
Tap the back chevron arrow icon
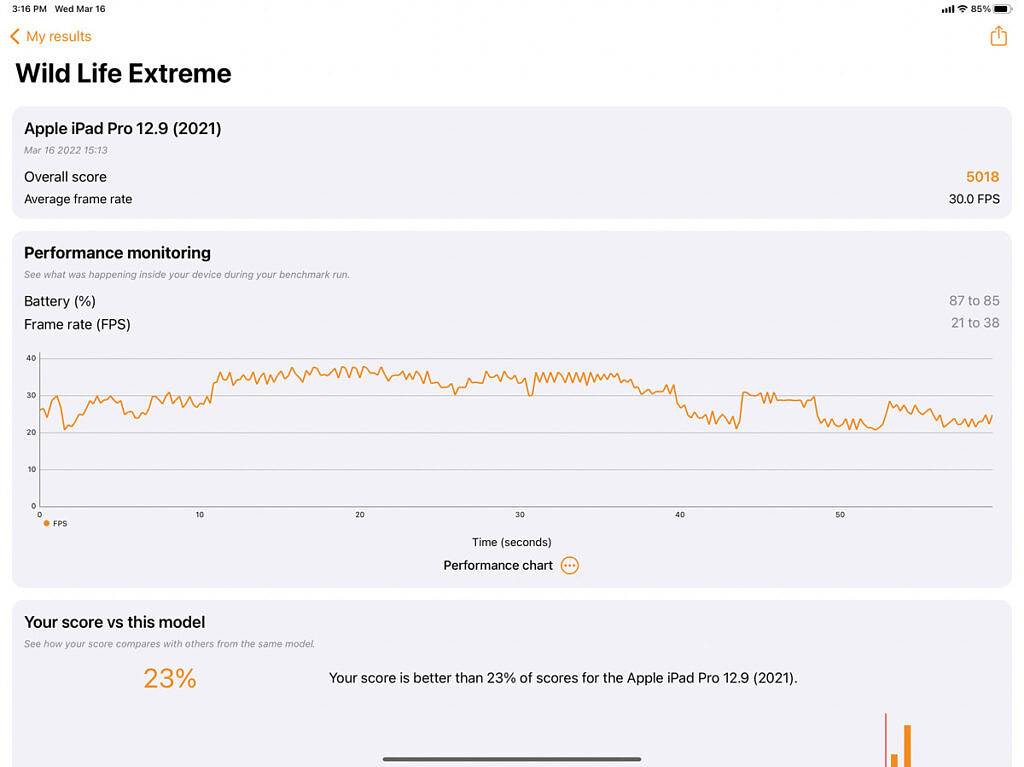(15, 36)
